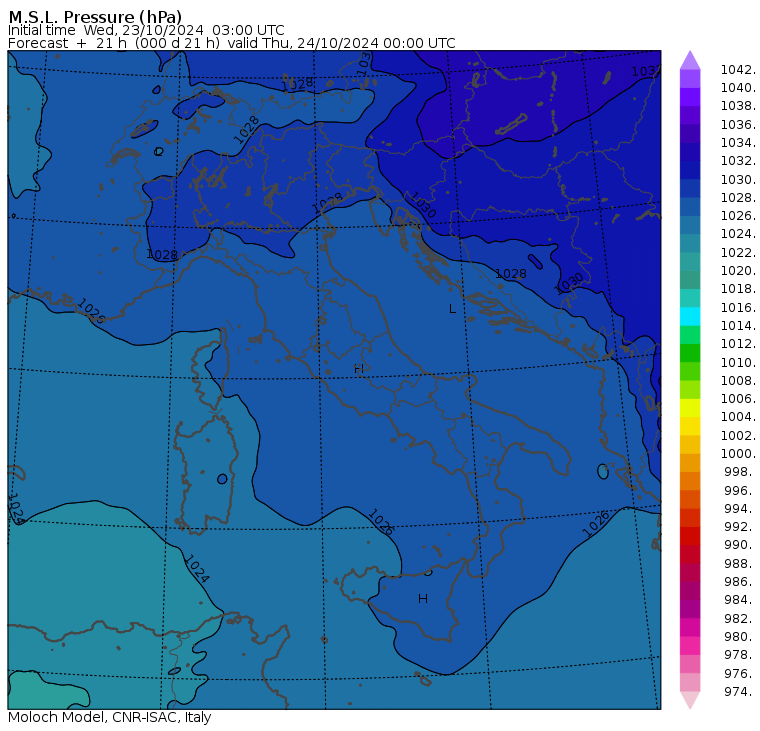The image size is (760, 731).
Task: Pick the cyan legend swatch between 1014 and 1016
Action: tap(690, 317)
